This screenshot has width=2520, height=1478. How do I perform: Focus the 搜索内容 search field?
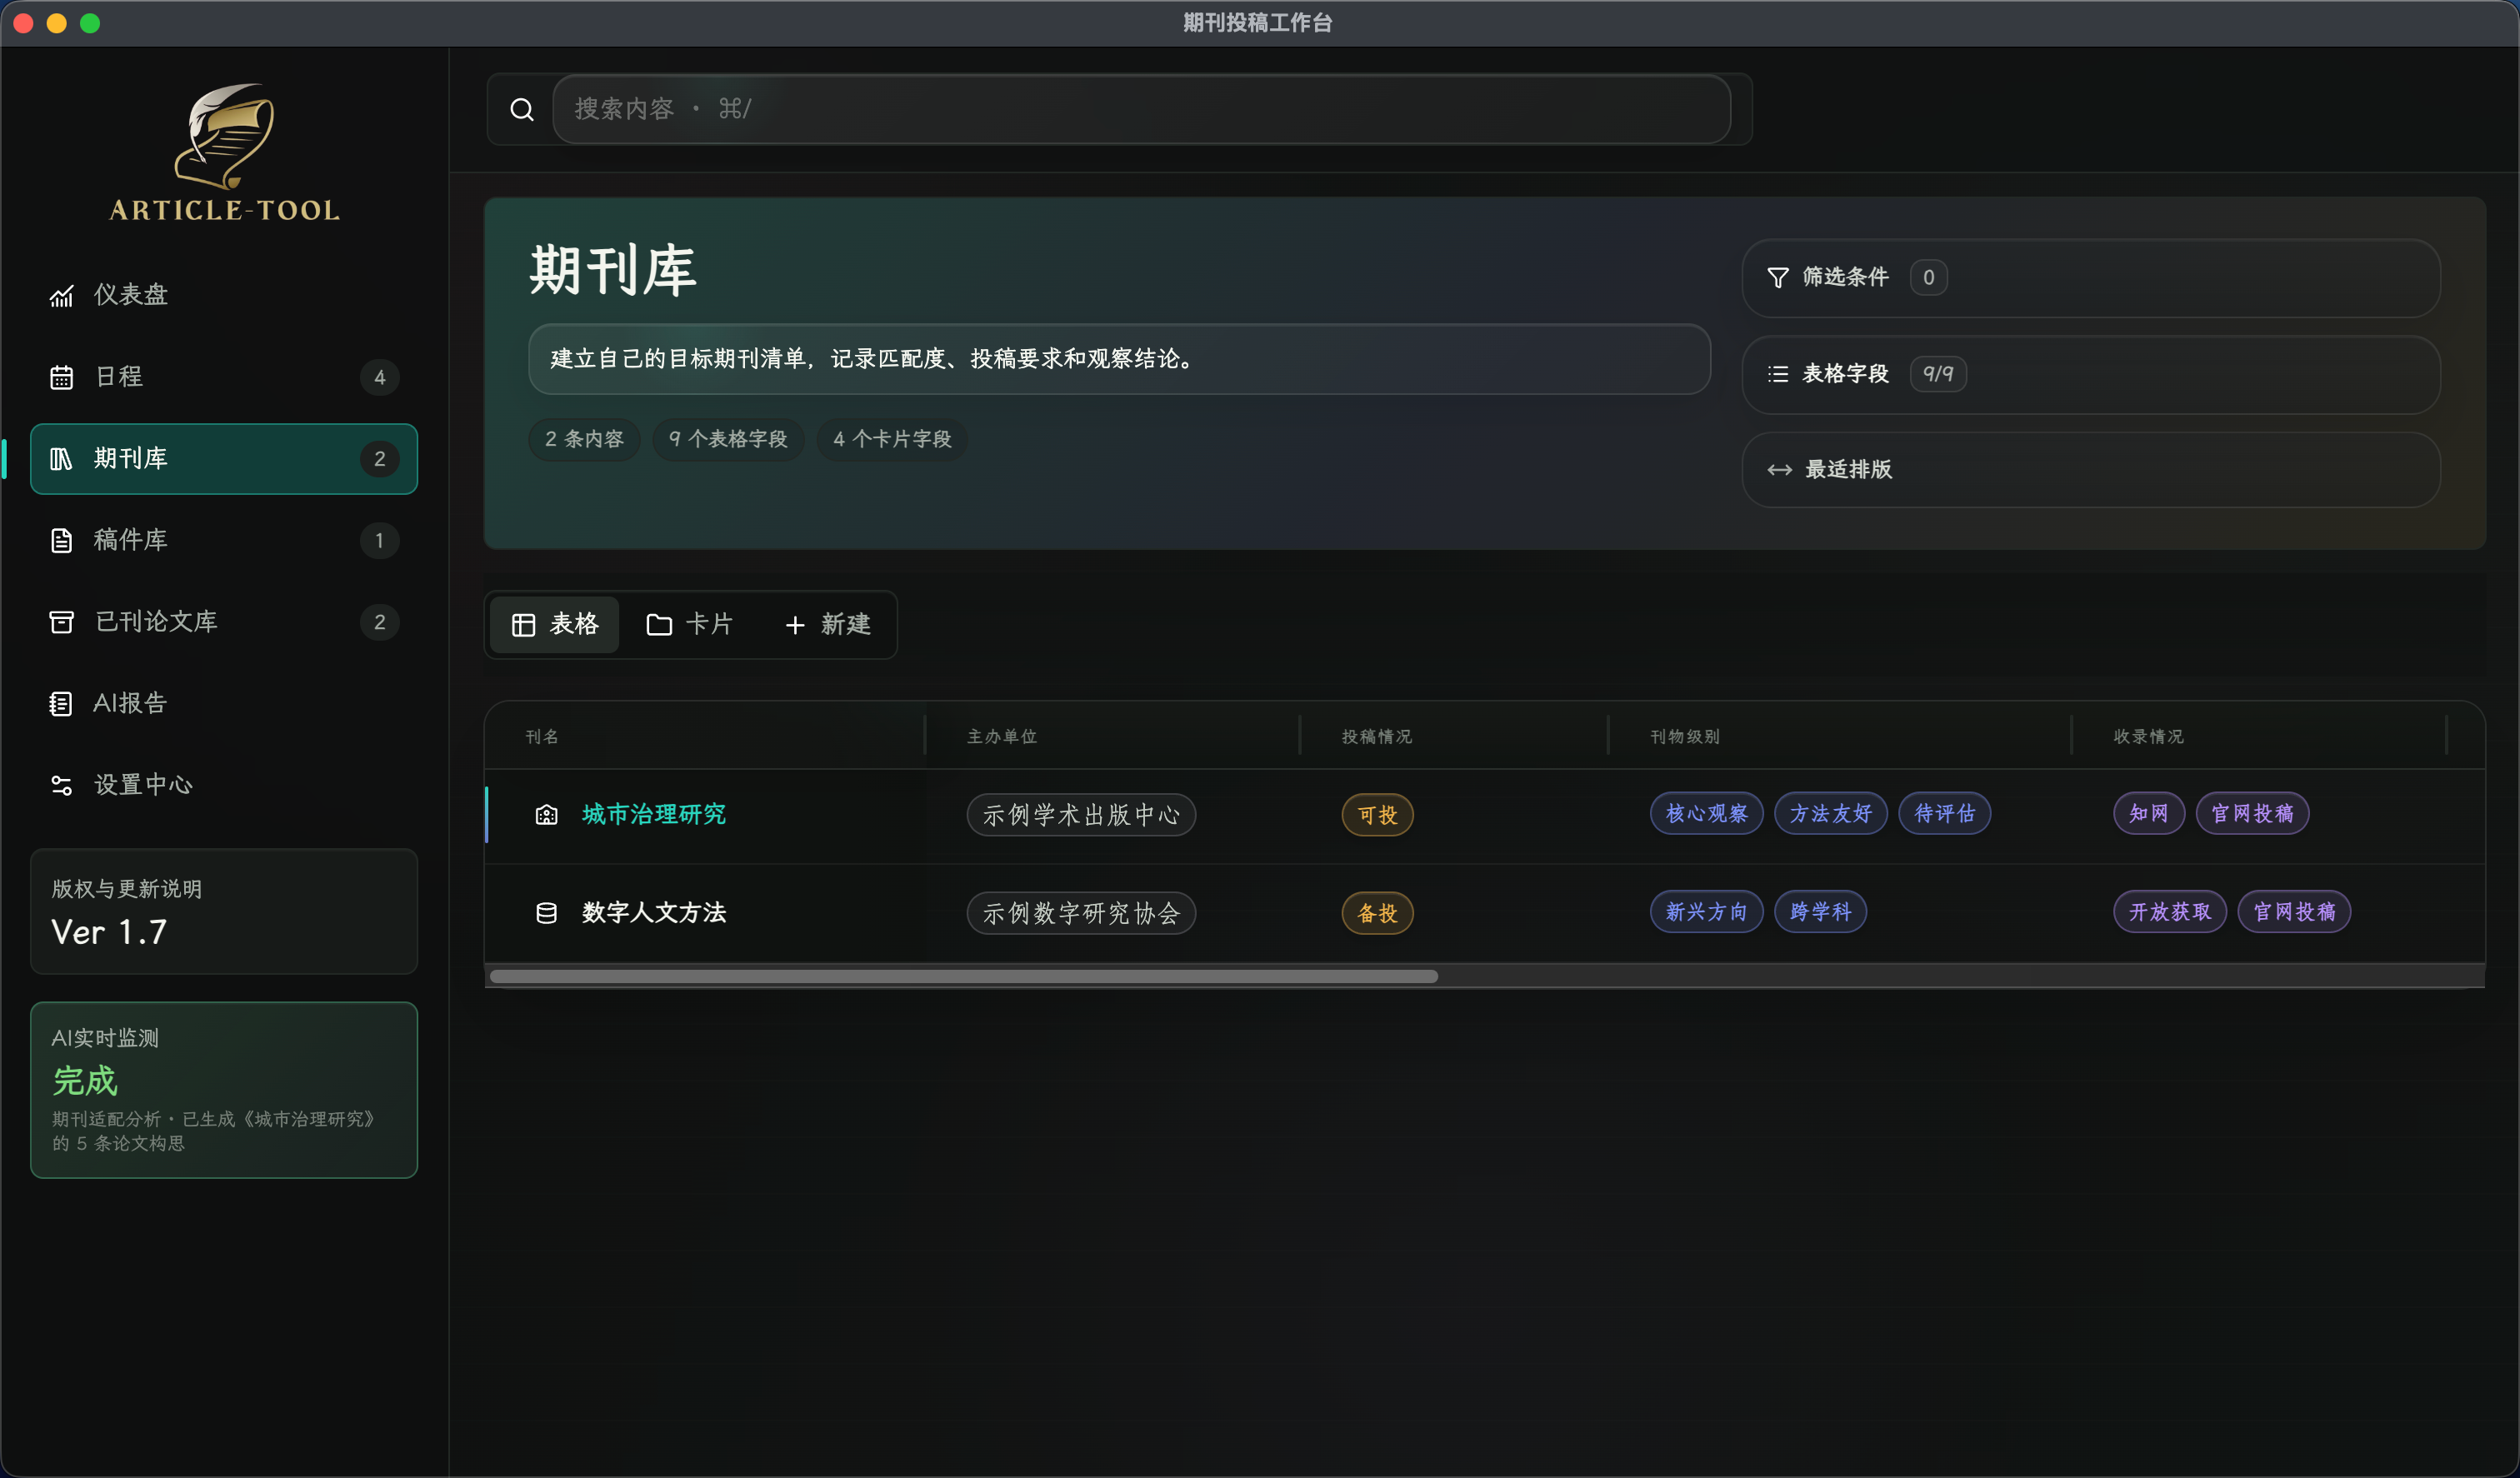(1141, 109)
